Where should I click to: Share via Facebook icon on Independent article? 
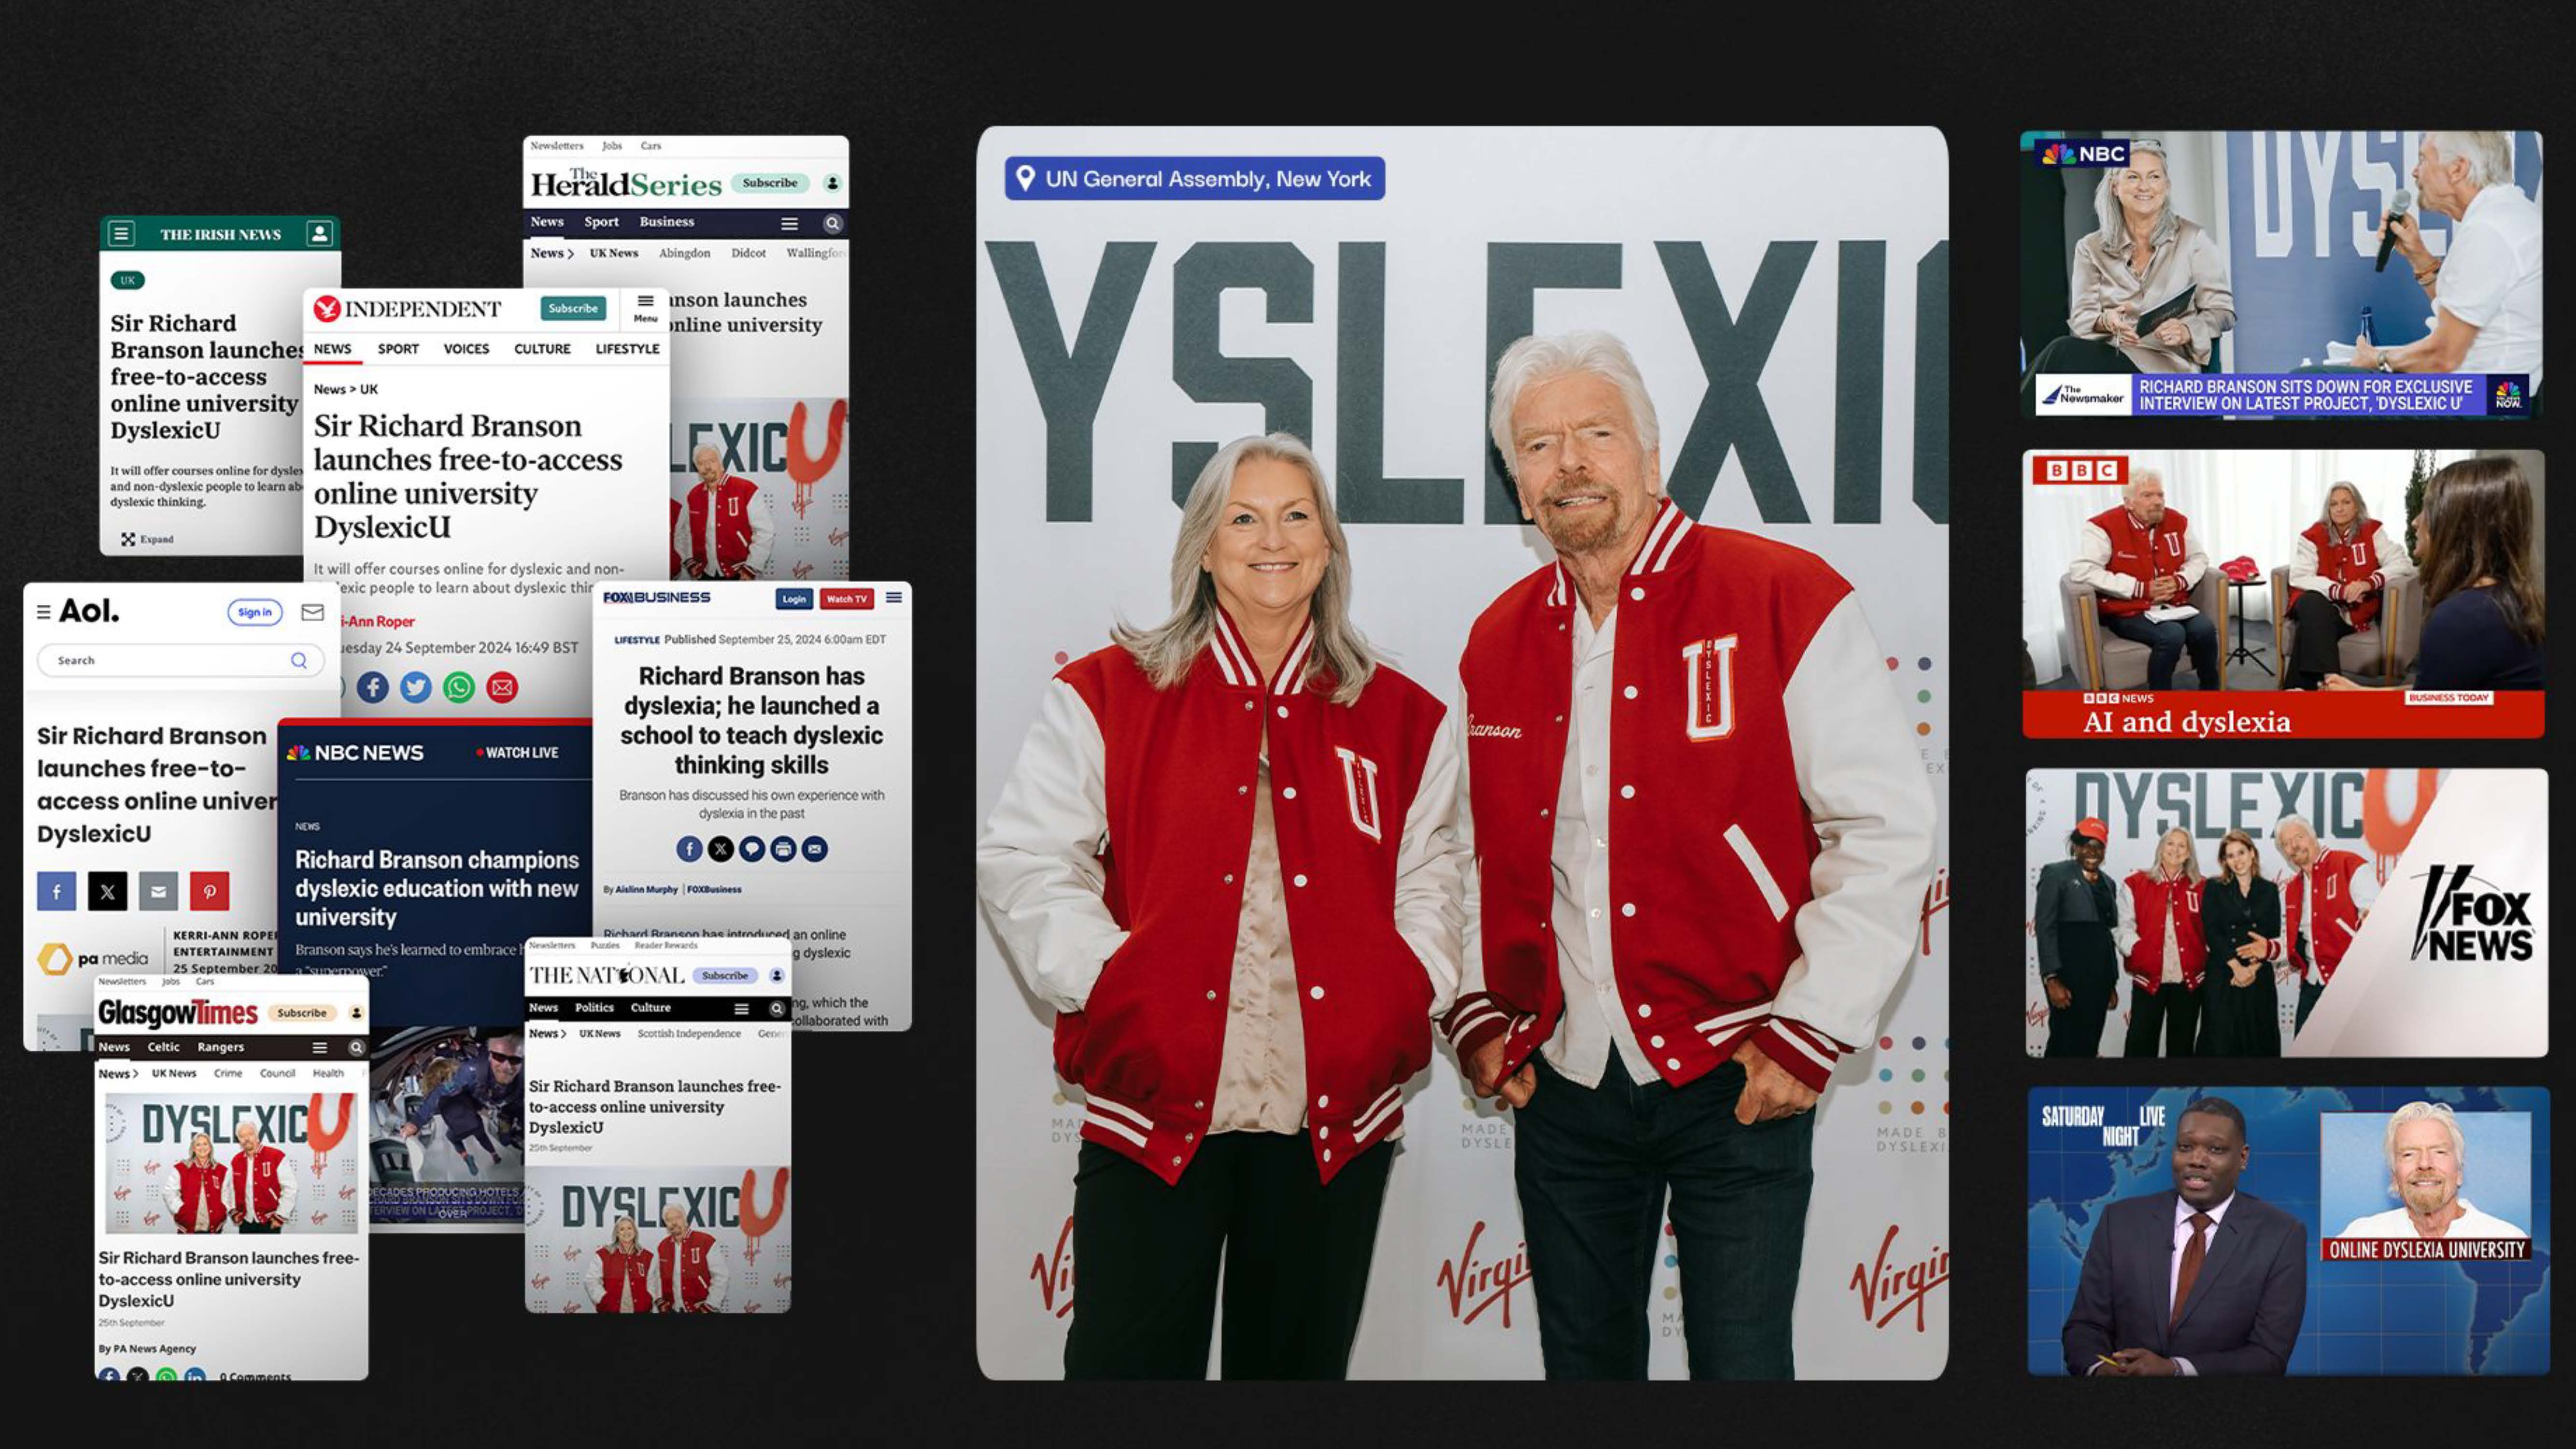[373, 687]
